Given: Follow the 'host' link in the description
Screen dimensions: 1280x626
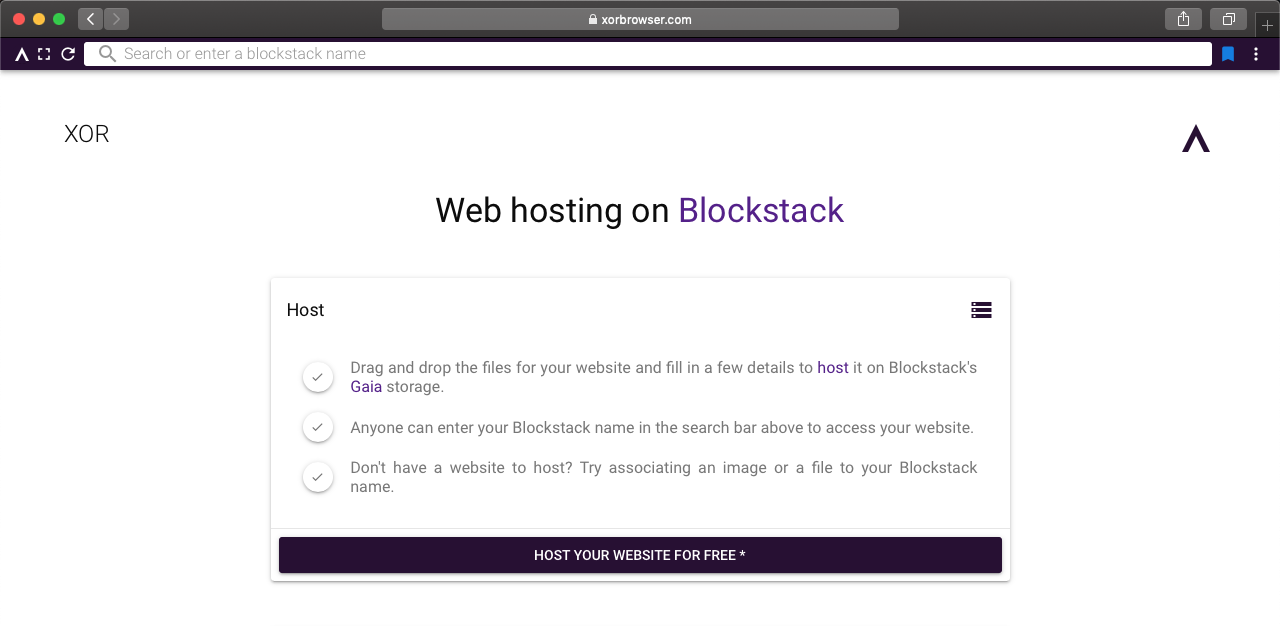Looking at the screenshot, I should 833,368.
